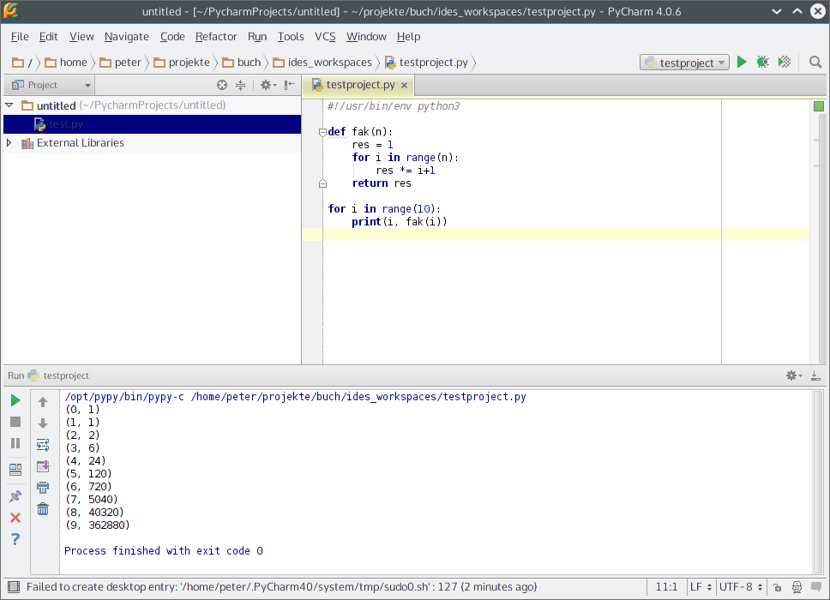Expand the External Libraries tree node

pyautogui.click(x=9, y=143)
